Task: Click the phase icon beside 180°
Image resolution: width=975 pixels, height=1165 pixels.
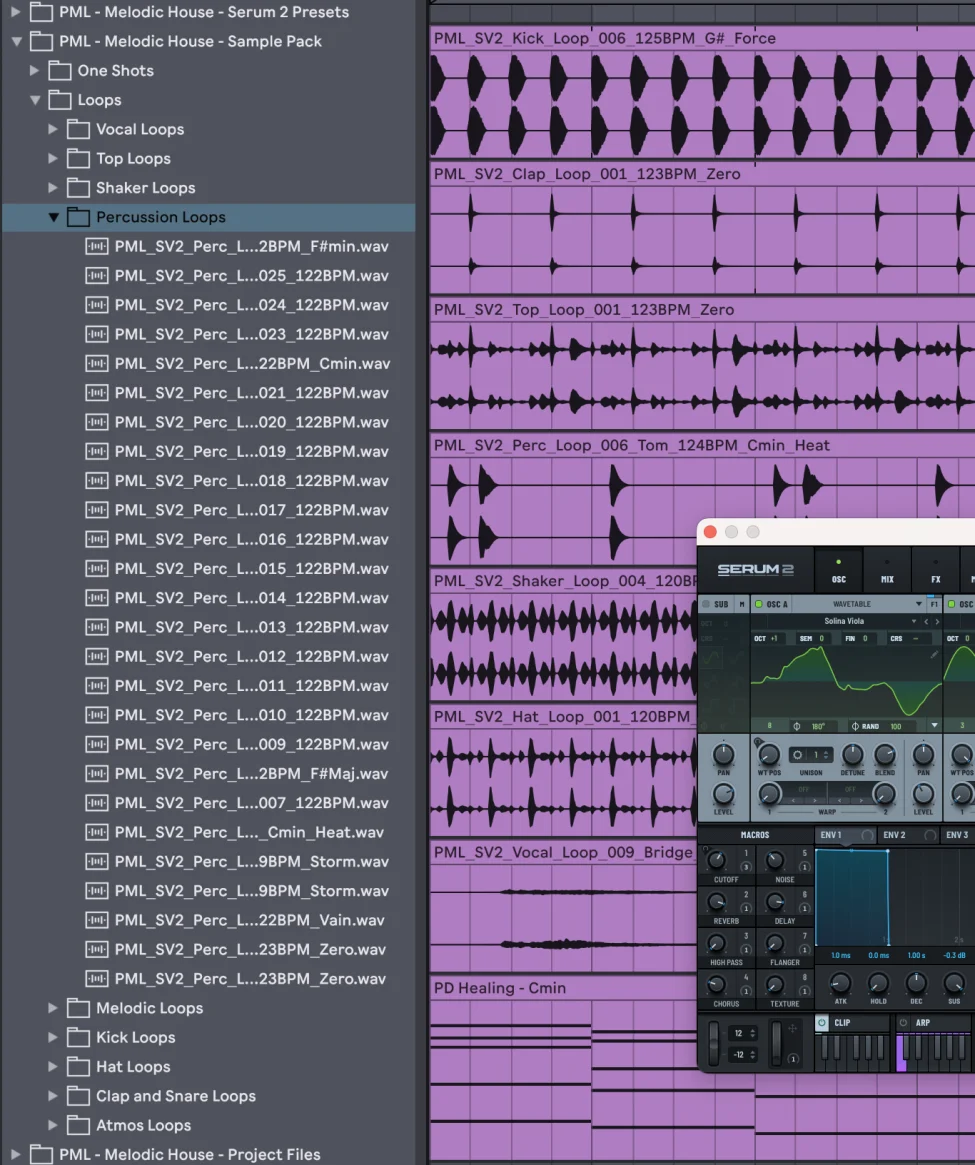Action: 797,726
